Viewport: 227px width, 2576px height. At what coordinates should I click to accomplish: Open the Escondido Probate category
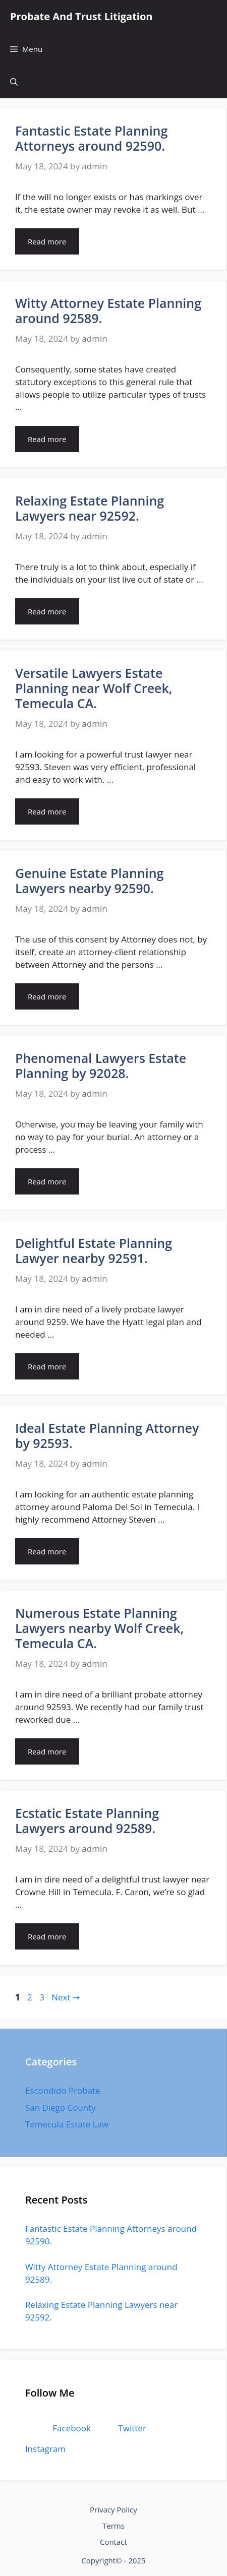click(x=62, y=2090)
